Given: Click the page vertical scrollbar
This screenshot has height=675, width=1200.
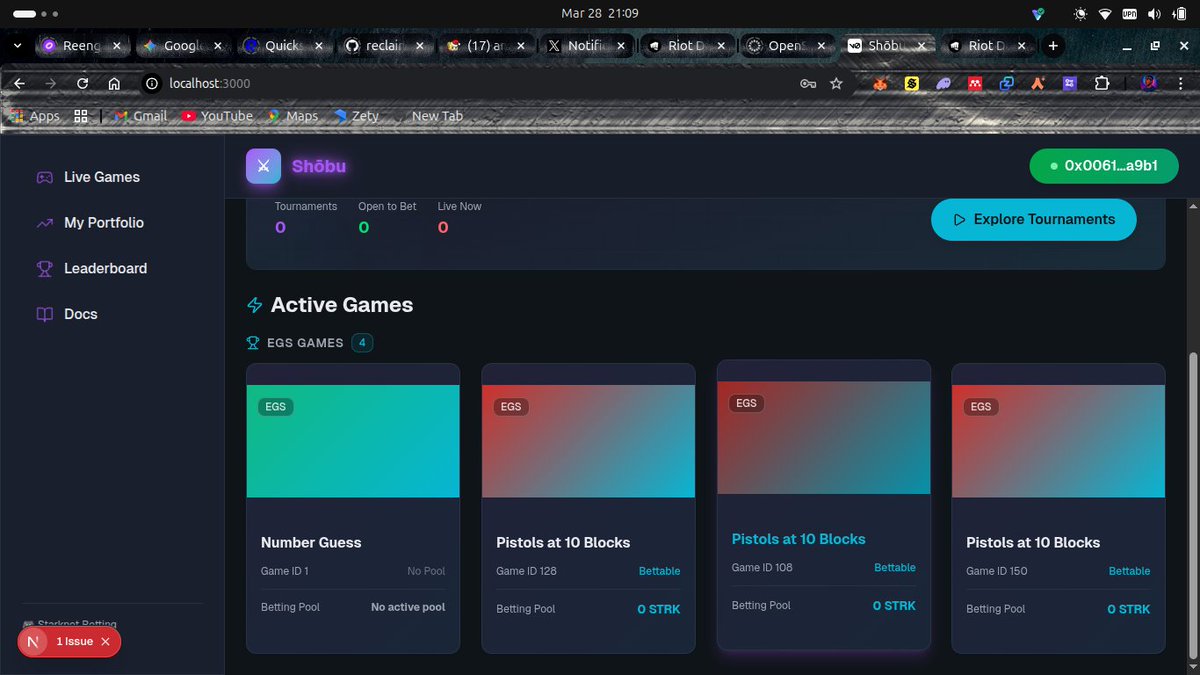Looking at the screenshot, I should [x=1191, y=506].
